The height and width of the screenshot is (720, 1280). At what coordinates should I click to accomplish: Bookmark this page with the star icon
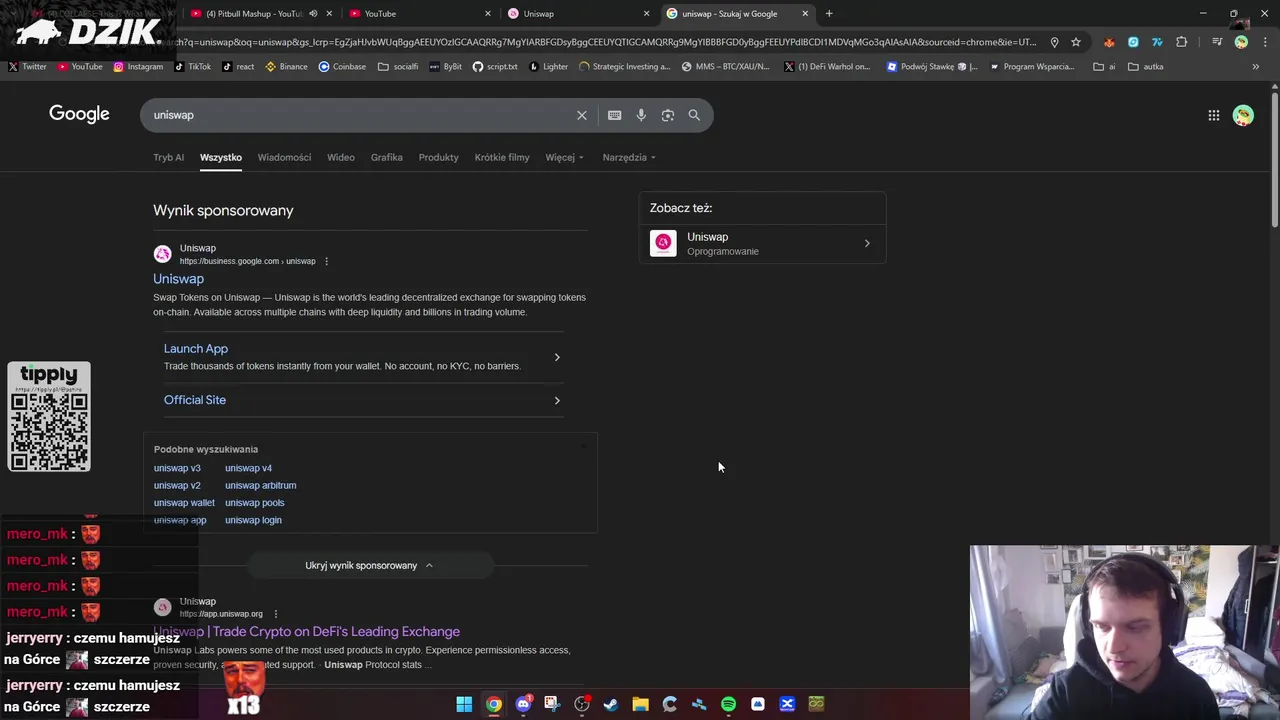(1076, 42)
